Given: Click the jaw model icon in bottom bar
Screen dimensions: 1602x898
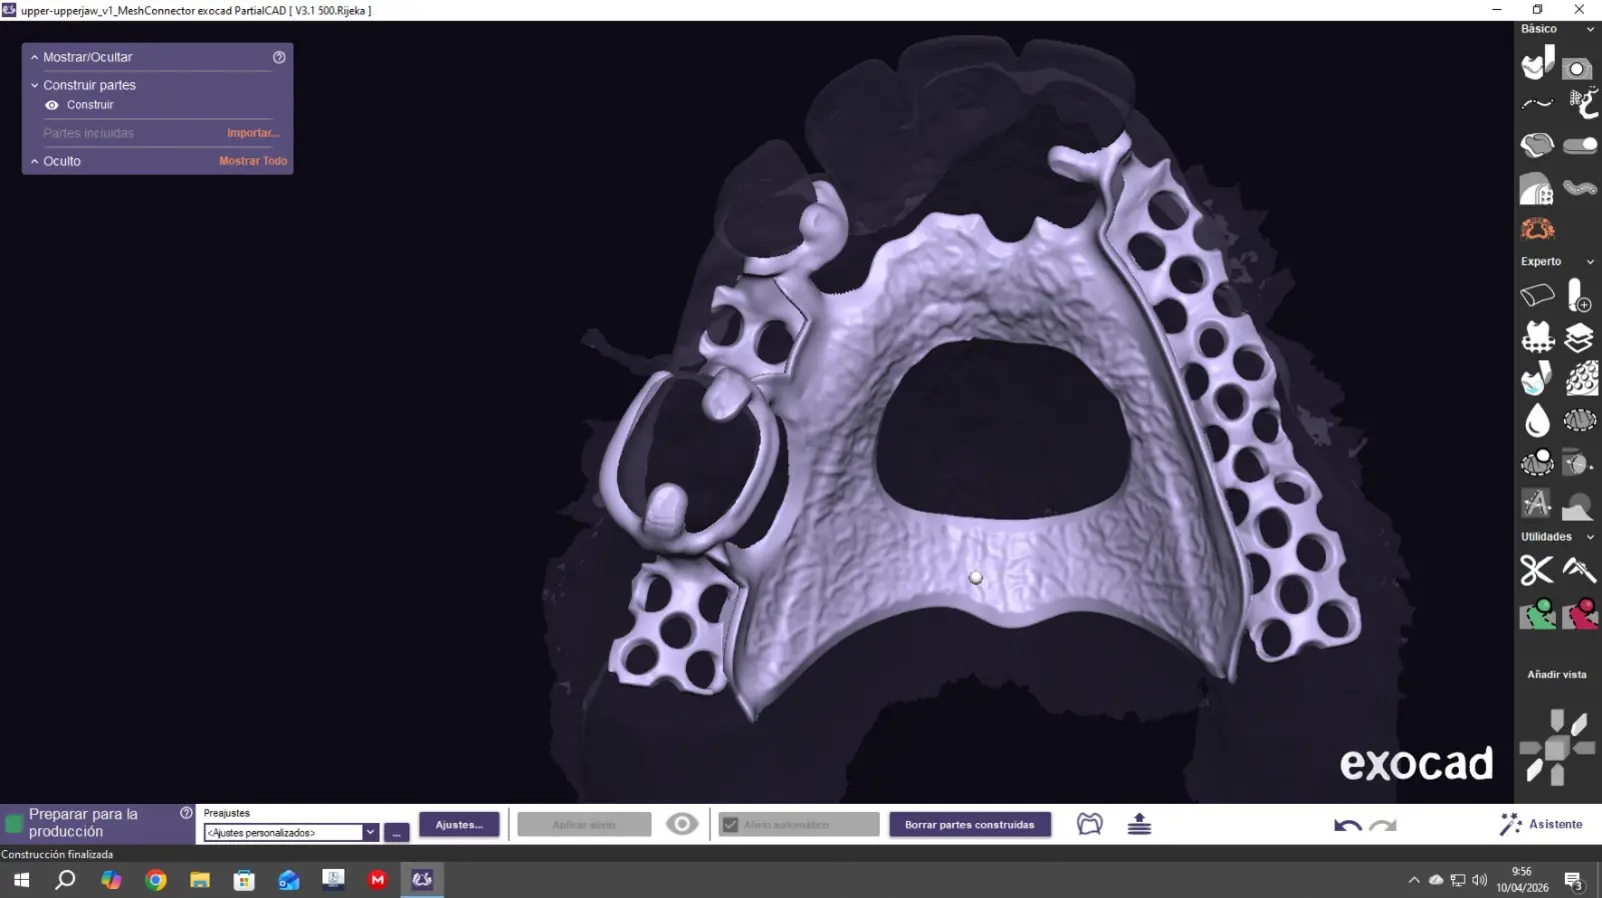Looking at the screenshot, I should pos(1089,824).
